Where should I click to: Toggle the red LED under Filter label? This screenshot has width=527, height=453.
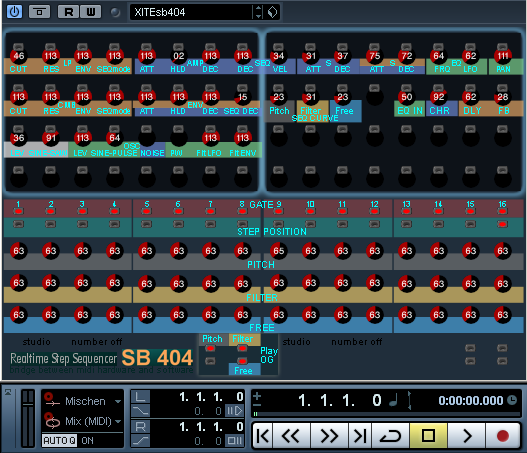(242, 348)
